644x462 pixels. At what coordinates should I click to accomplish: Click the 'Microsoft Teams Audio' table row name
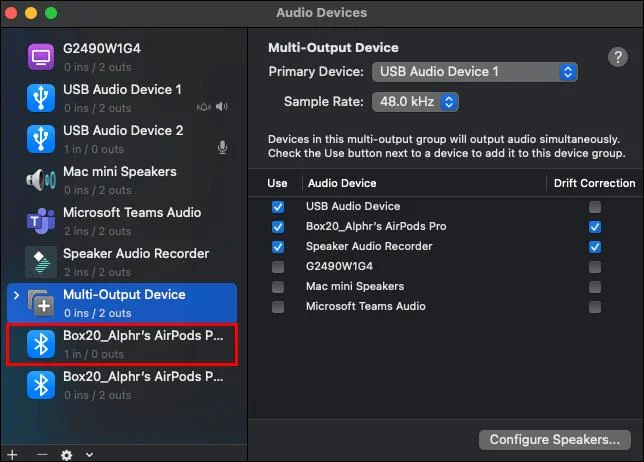366,306
